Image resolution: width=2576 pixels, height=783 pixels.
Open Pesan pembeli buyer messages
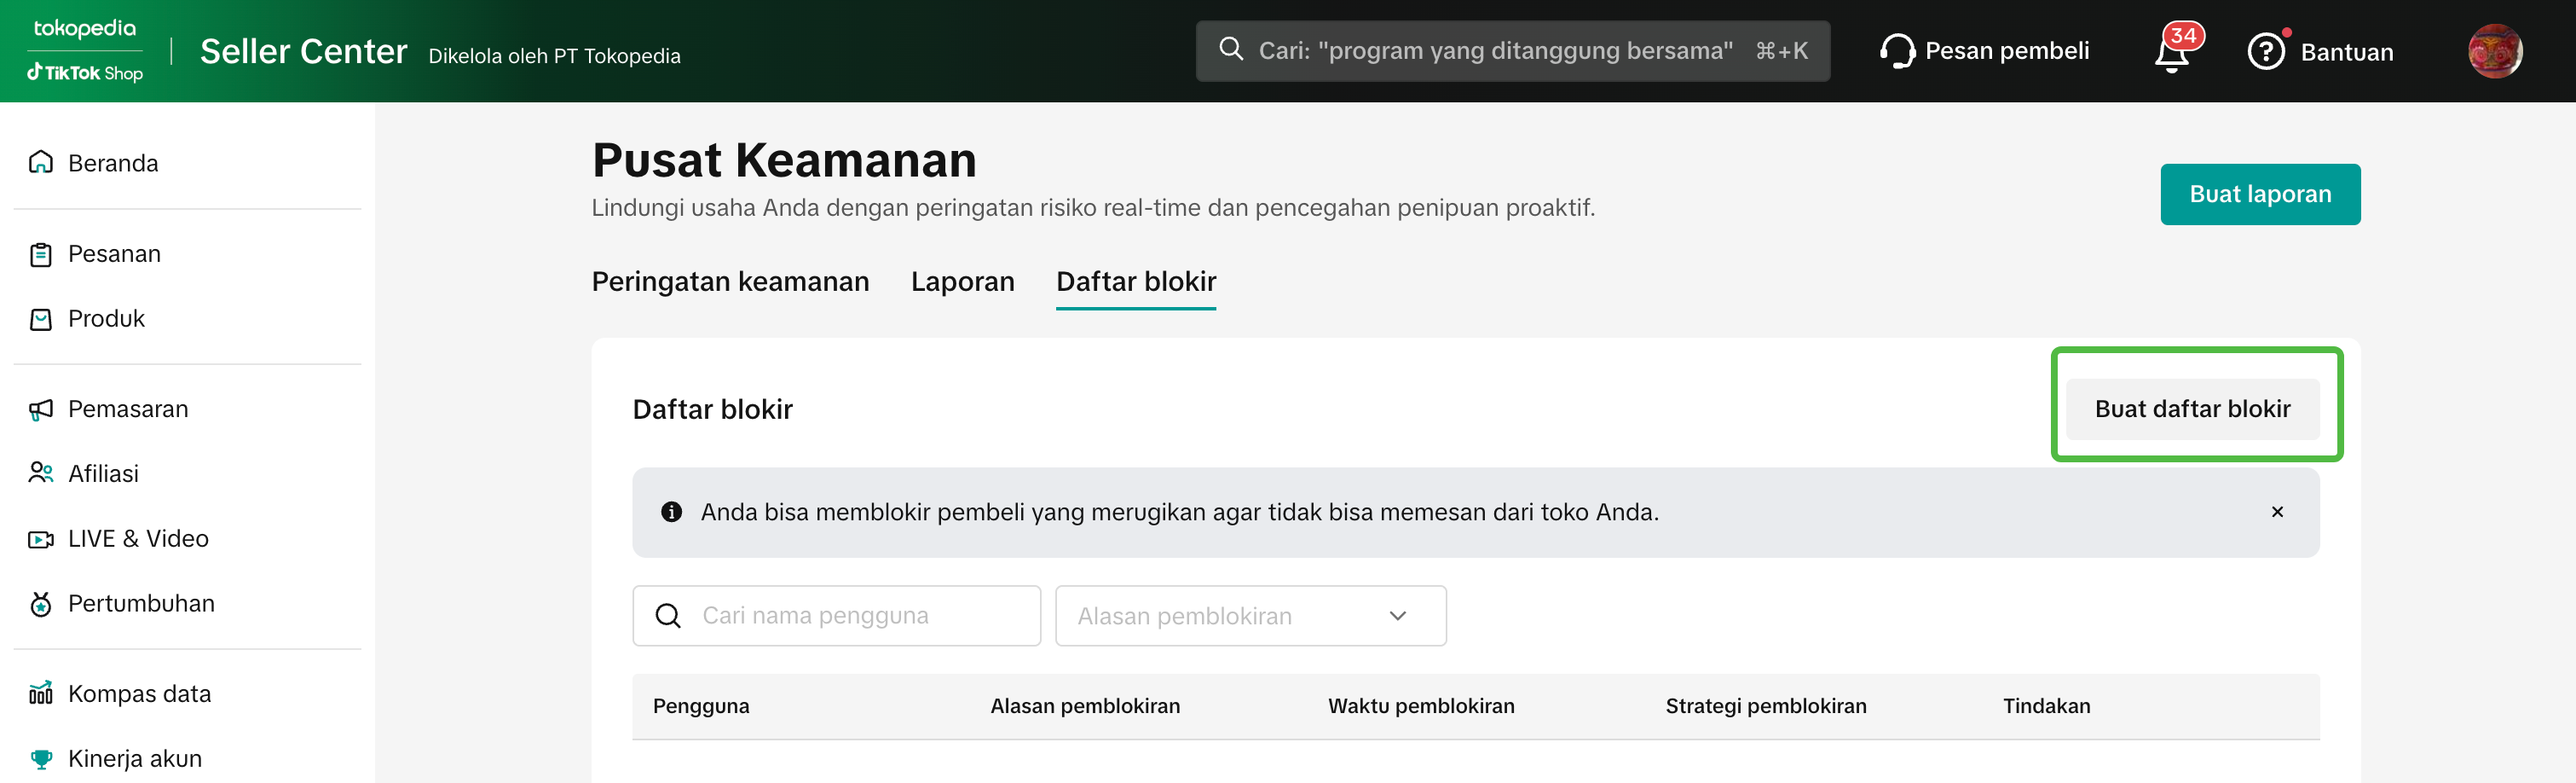click(1985, 51)
